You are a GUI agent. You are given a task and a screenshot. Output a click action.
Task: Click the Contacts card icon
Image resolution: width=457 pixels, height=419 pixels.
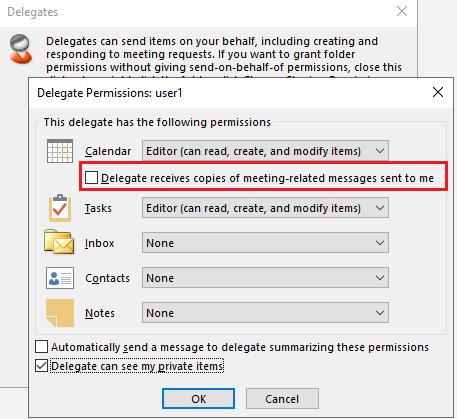click(x=60, y=278)
